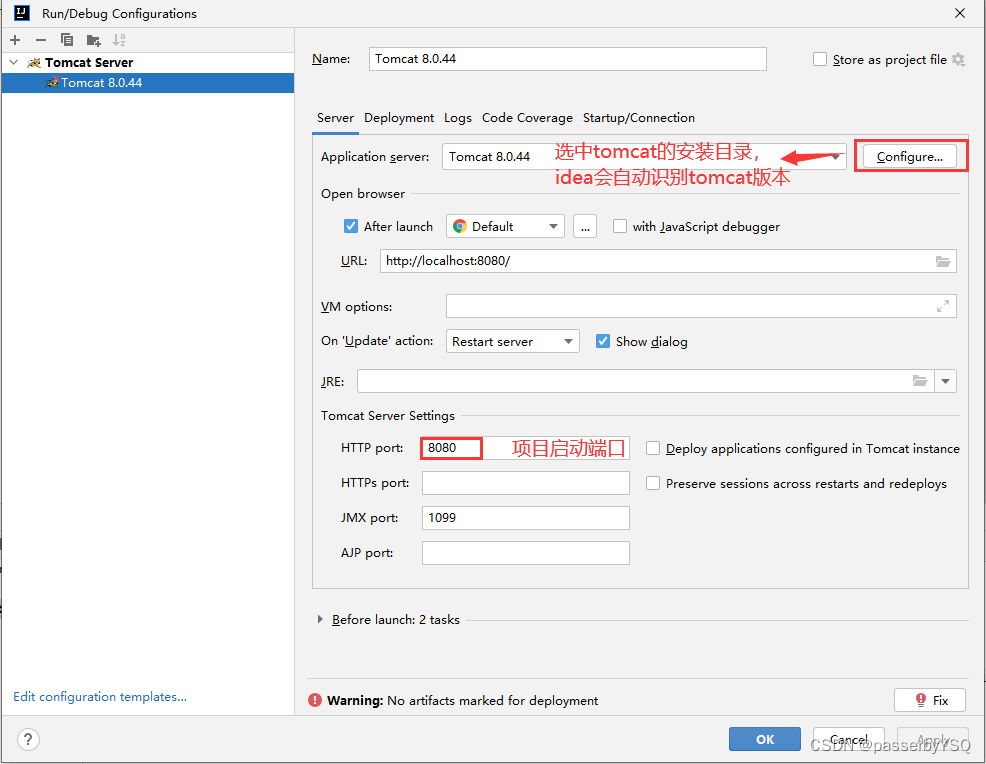Screen dimensions: 986x764
Task: Add a new configuration with the plus icon
Action: point(15,40)
